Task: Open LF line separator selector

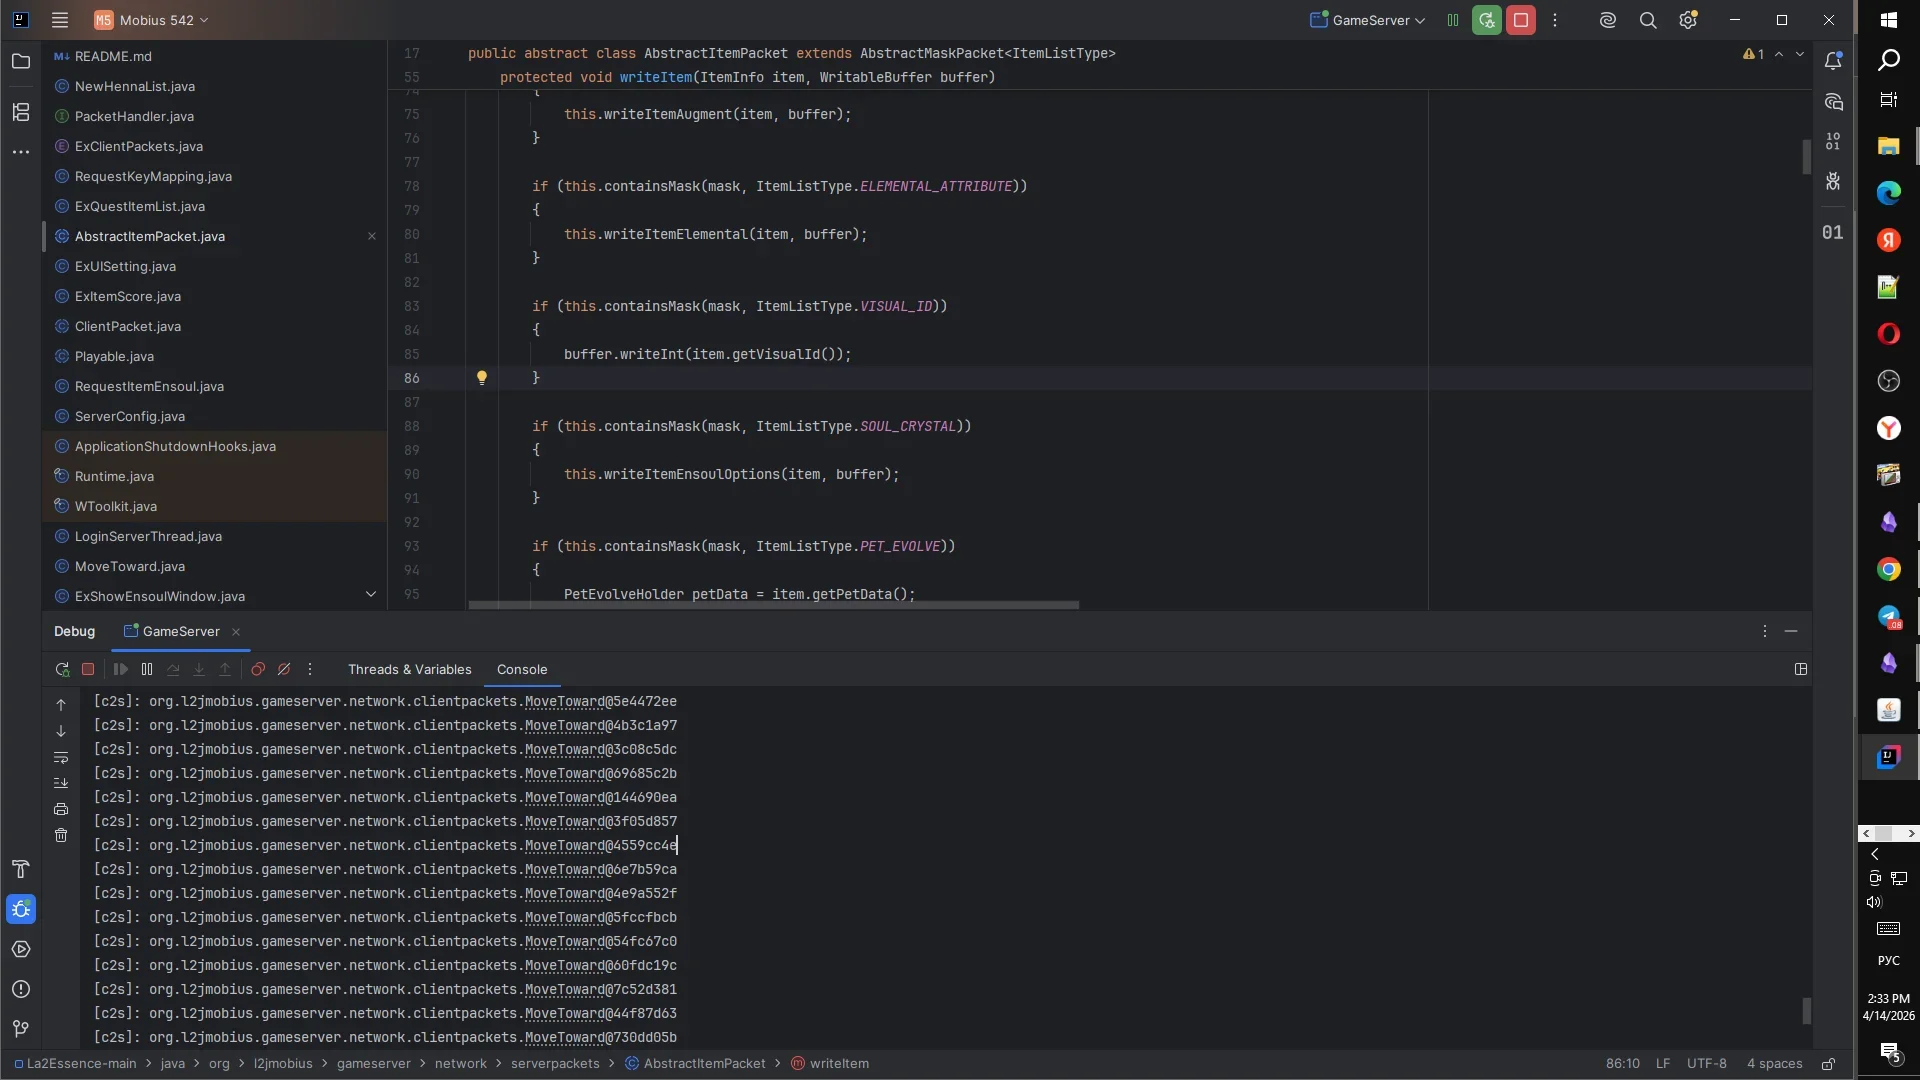Action: click(1662, 1064)
